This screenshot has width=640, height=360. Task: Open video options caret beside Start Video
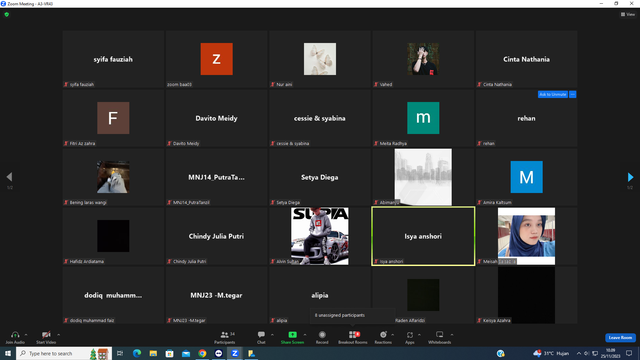point(59,335)
